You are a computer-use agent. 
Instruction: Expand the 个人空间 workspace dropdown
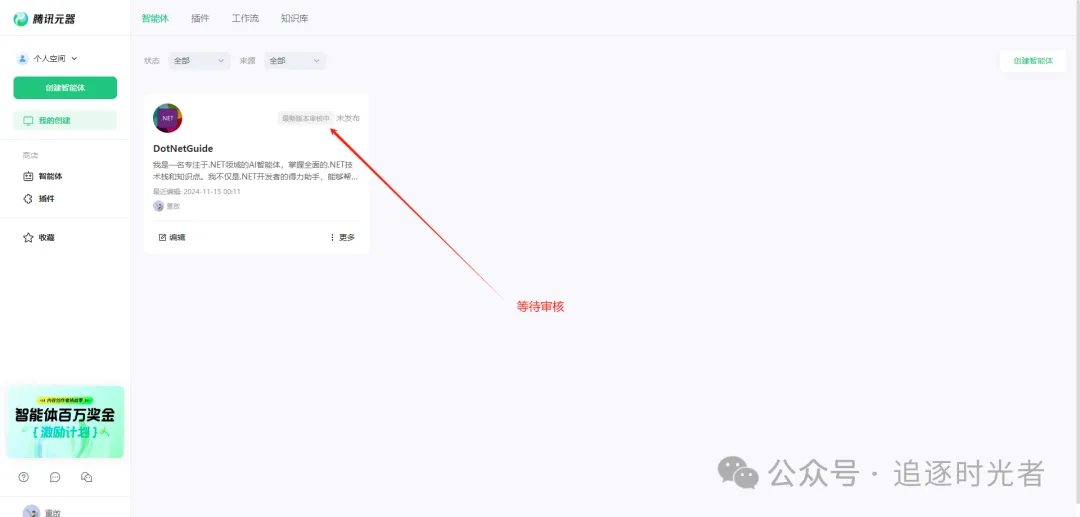click(48, 59)
